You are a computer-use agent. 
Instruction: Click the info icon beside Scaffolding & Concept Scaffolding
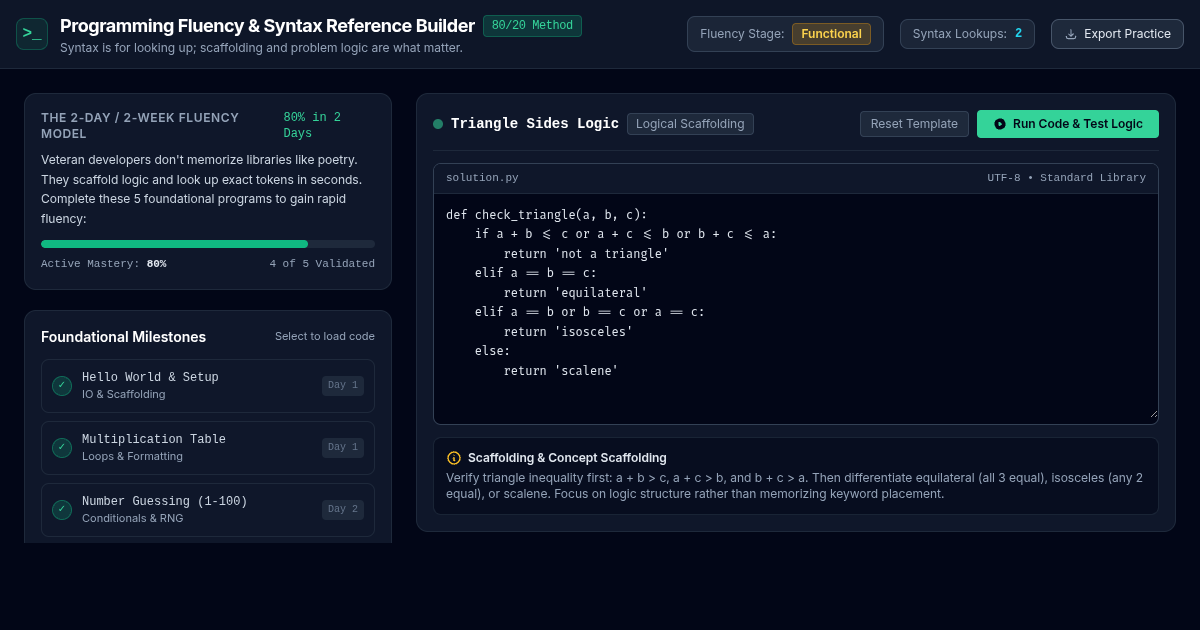[454, 458]
